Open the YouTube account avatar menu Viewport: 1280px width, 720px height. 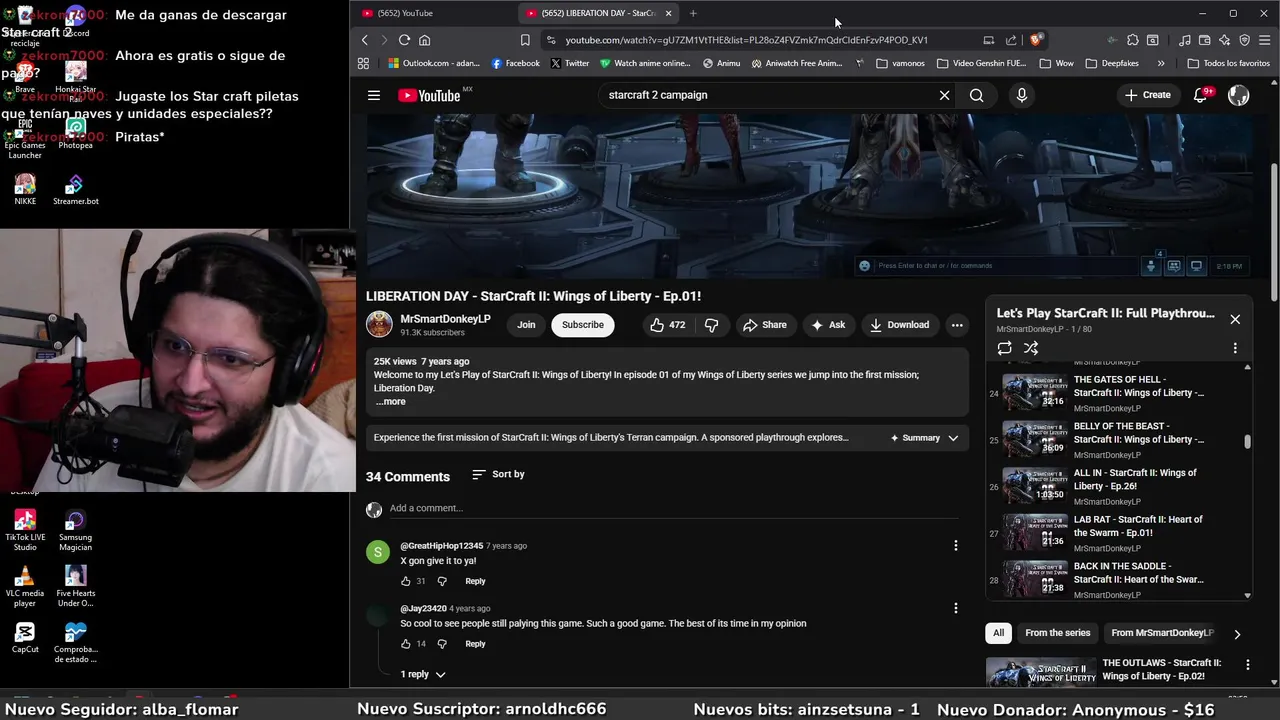click(1238, 95)
